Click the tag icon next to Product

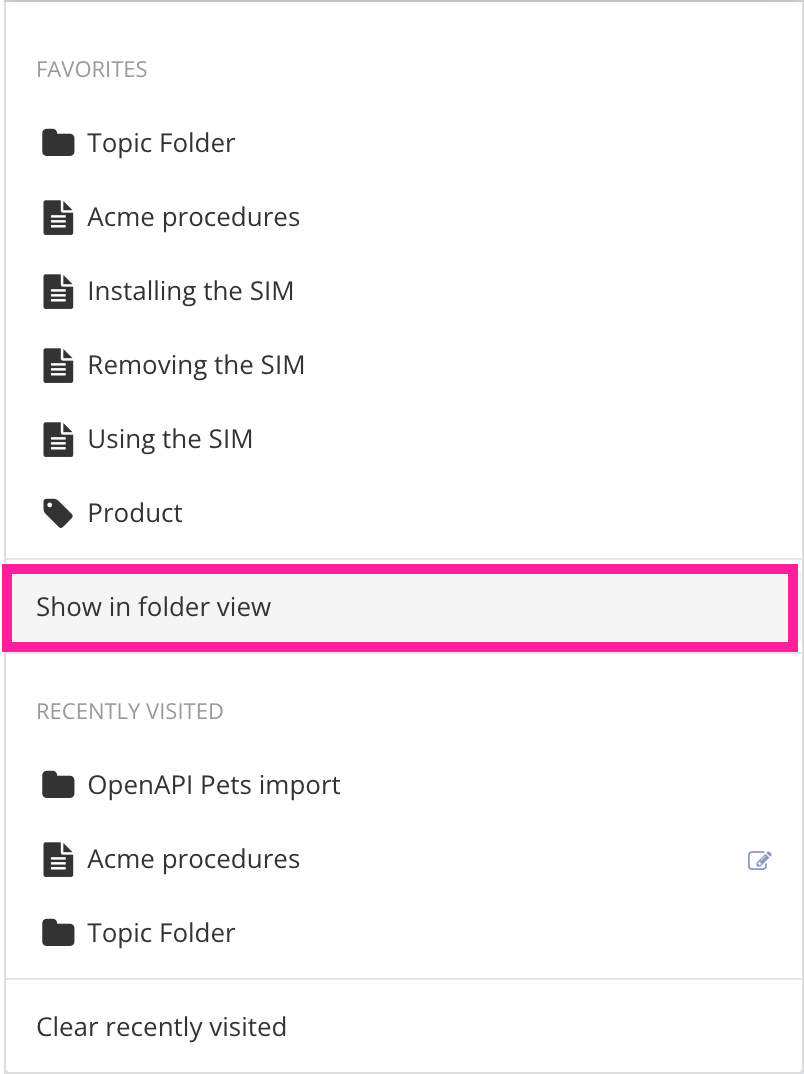coord(58,512)
